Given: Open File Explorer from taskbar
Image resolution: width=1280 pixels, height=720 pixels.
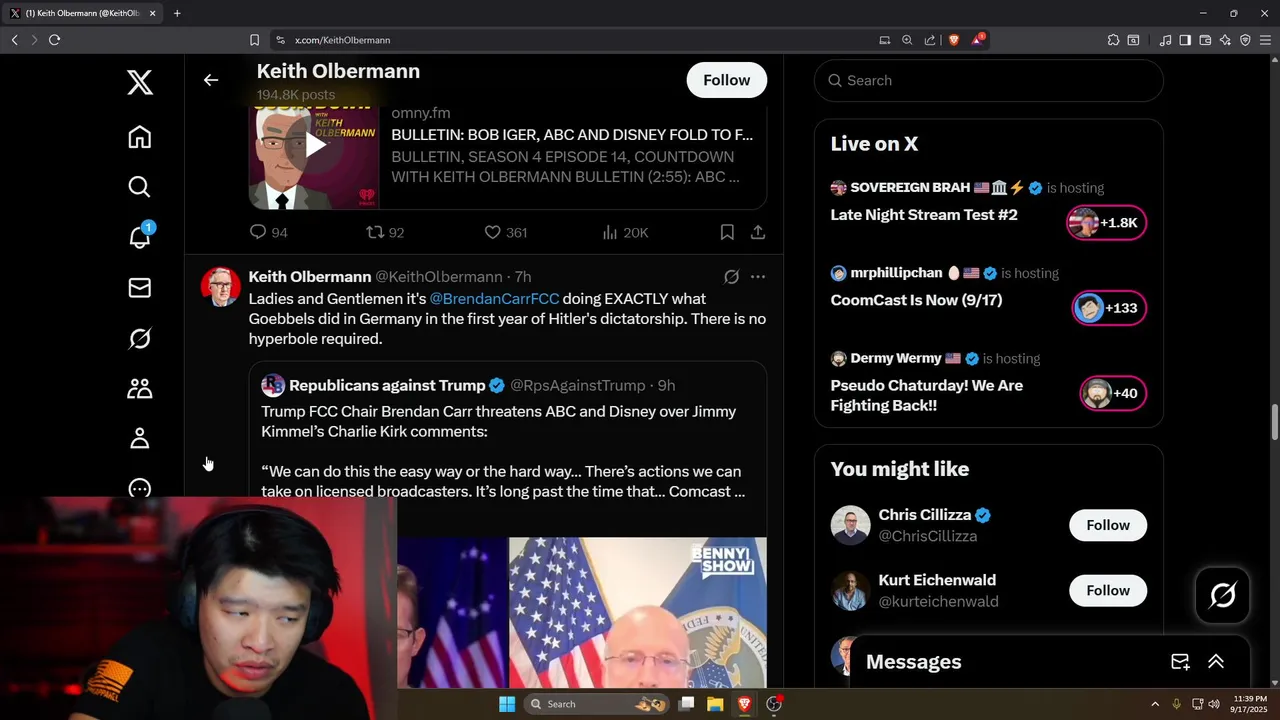Looking at the screenshot, I should tap(715, 704).
